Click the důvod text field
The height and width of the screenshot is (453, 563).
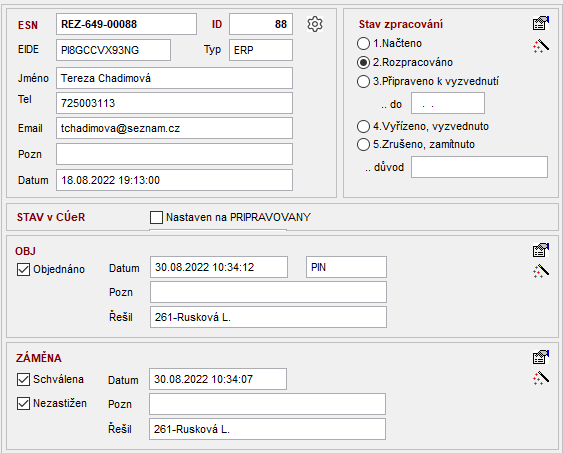click(x=479, y=167)
